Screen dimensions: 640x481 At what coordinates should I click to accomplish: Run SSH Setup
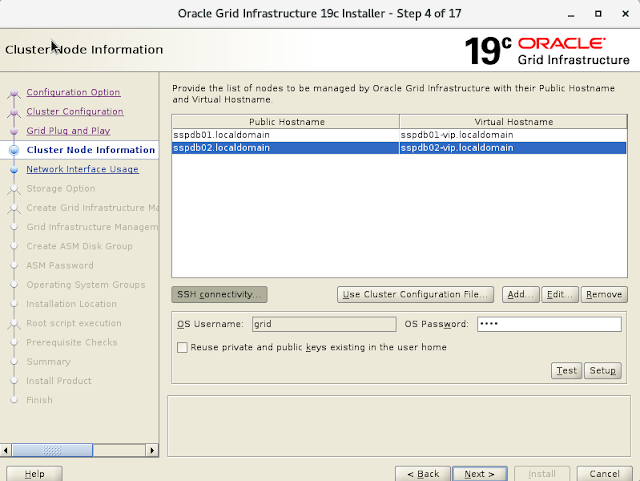click(602, 370)
